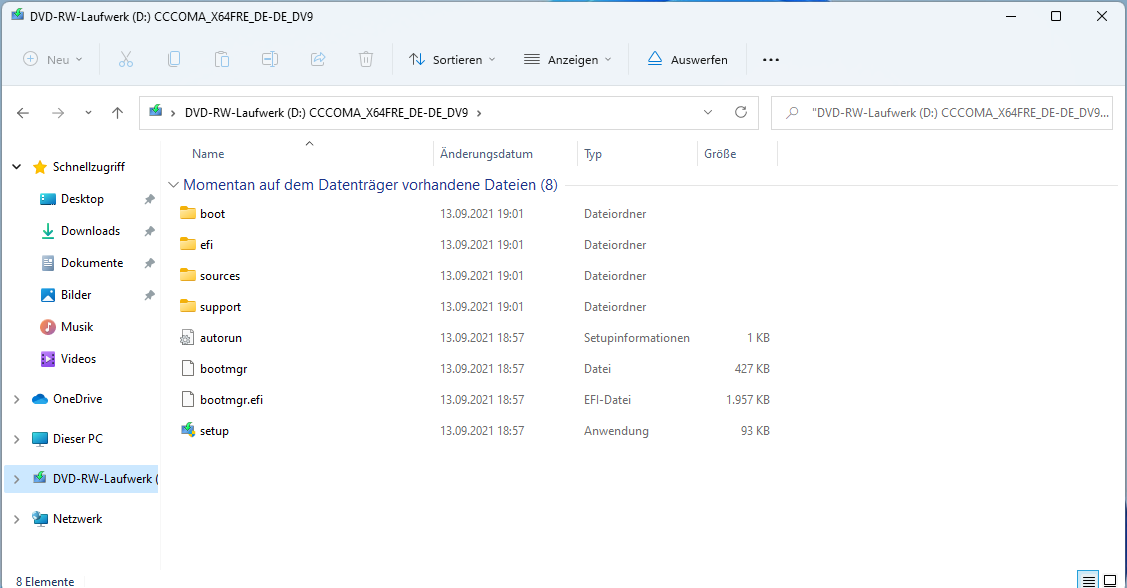Image resolution: width=1127 pixels, height=588 pixels.
Task: Open Dokumente in the sidebar
Action: tap(92, 263)
